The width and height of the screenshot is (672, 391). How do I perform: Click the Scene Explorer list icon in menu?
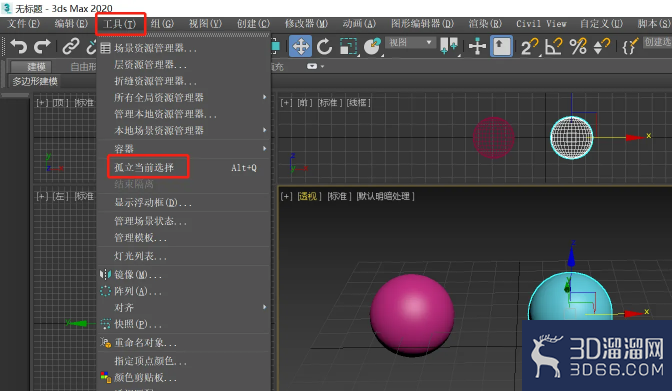coord(105,48)
